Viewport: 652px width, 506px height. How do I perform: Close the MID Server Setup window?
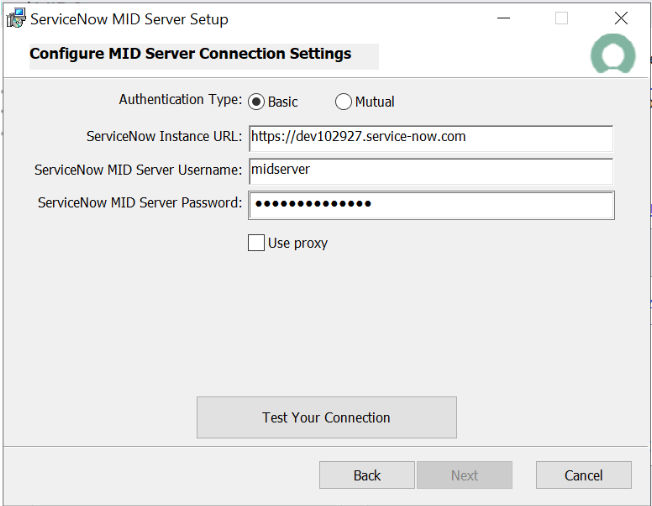(x=621, y=18)
